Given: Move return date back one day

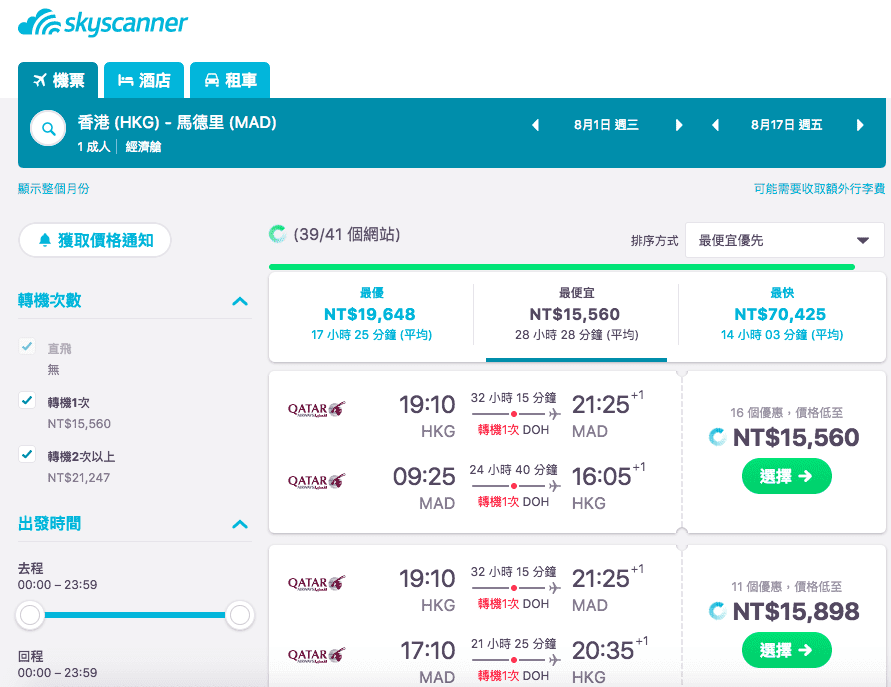Looking at the screenshot, I should 715,125.
